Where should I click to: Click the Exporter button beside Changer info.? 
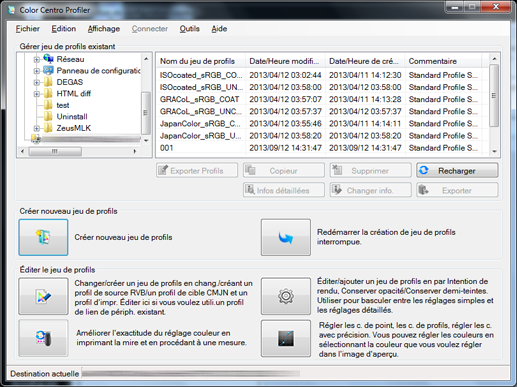coord(457,190)
